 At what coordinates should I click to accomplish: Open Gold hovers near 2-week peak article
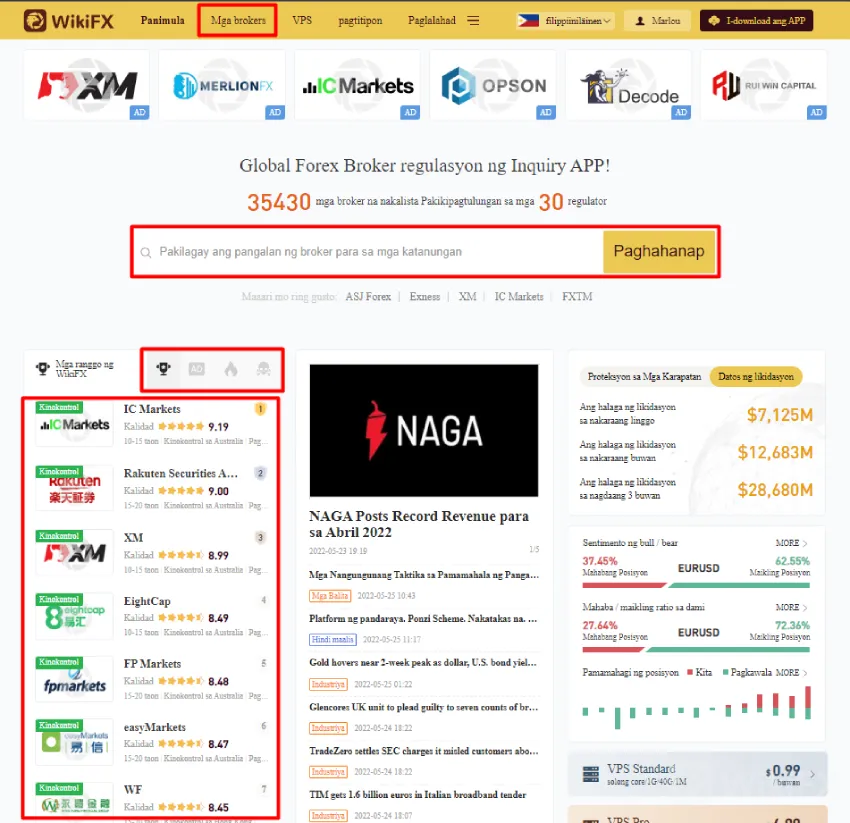(x=423, y=663)
